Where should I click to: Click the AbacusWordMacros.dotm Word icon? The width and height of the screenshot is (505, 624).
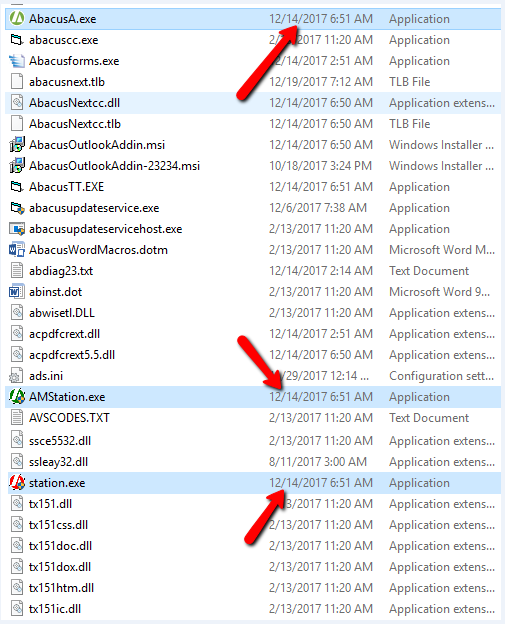click(x=17, y=250)
